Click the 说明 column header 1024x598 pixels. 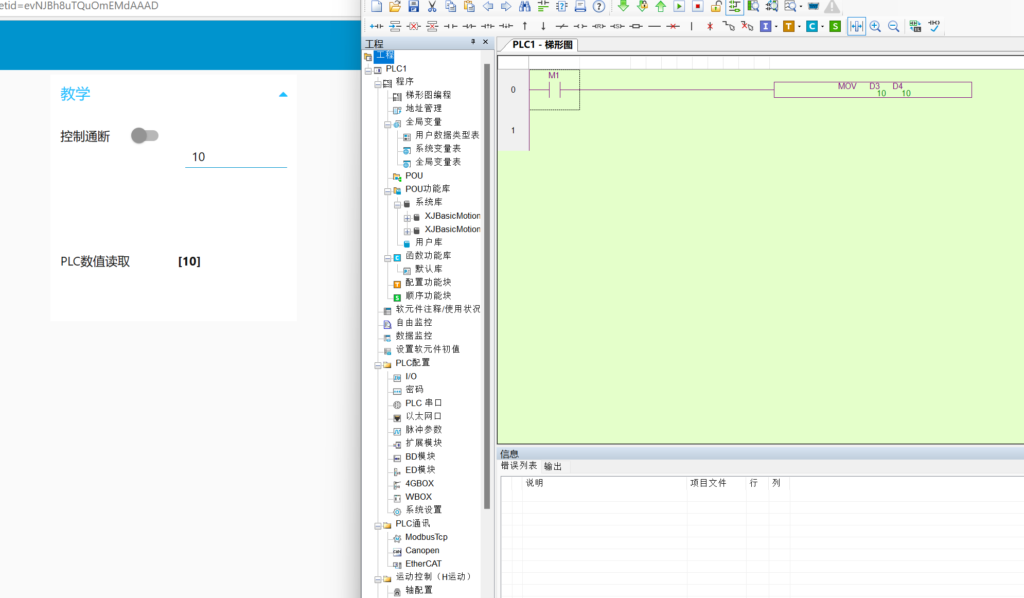(534, 483)
